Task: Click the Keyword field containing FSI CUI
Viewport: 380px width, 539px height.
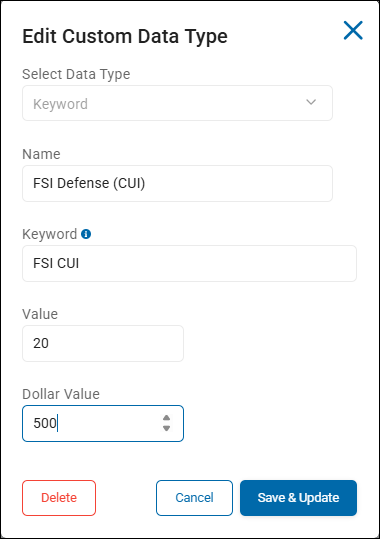Action: pos(189,264)
